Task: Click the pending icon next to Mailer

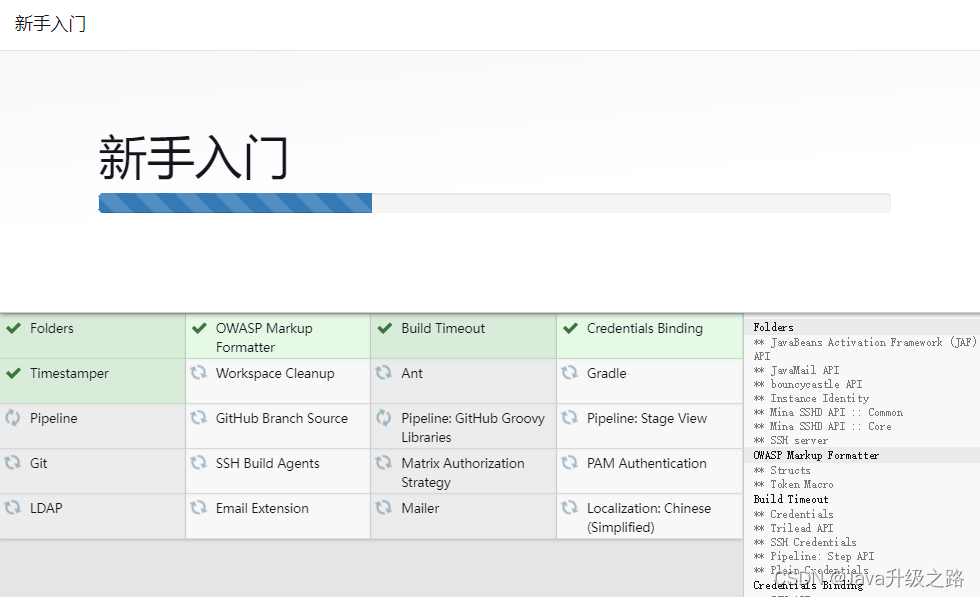Action: coord(384,508)
